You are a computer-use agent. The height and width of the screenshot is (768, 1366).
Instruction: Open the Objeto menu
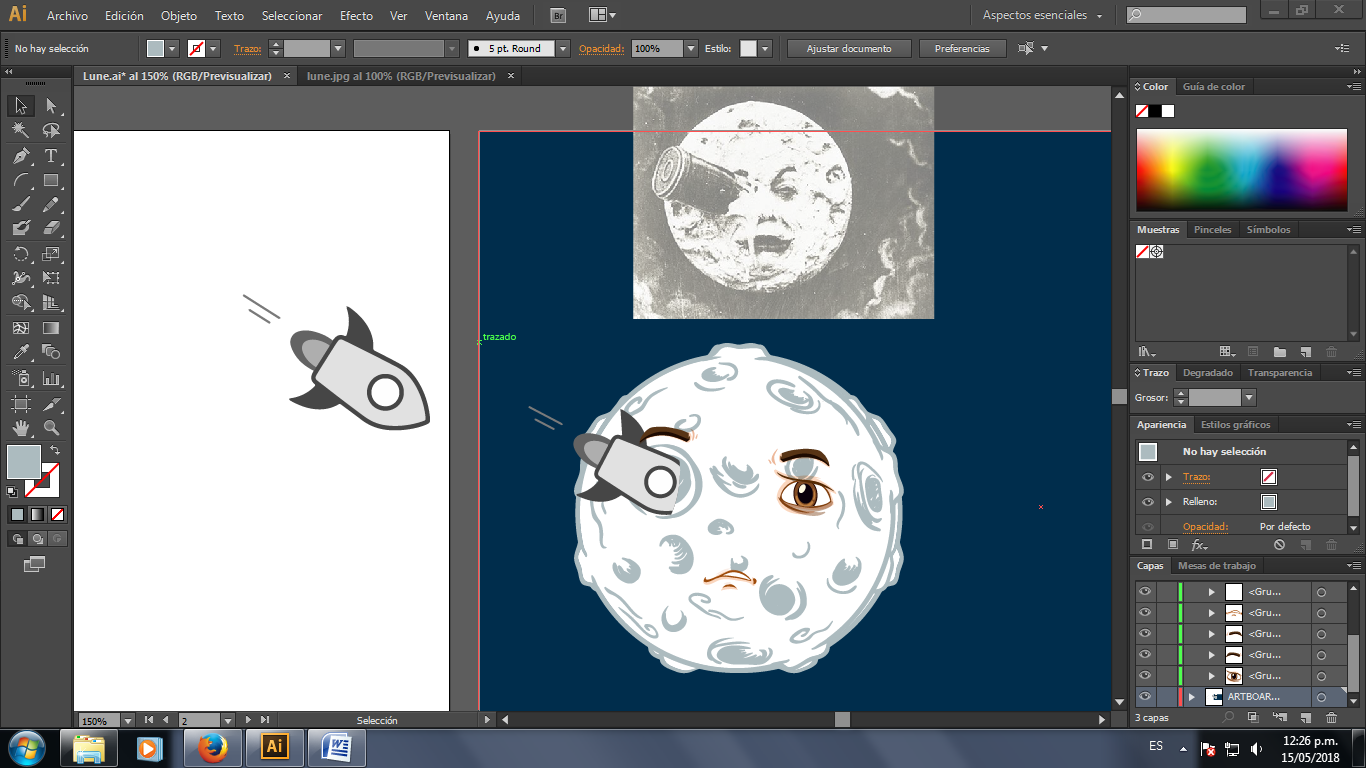179,16
